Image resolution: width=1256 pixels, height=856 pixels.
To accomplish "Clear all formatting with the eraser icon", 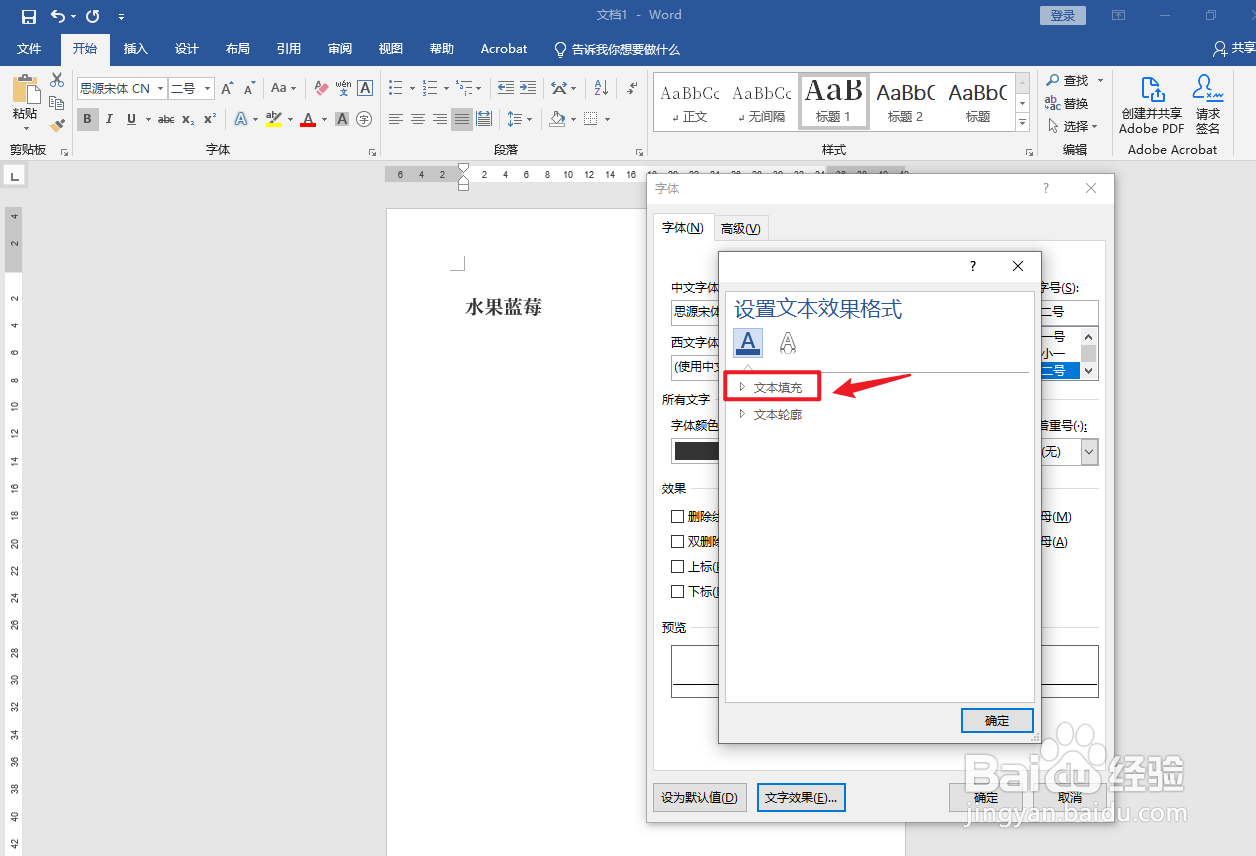I will [321, 89].
